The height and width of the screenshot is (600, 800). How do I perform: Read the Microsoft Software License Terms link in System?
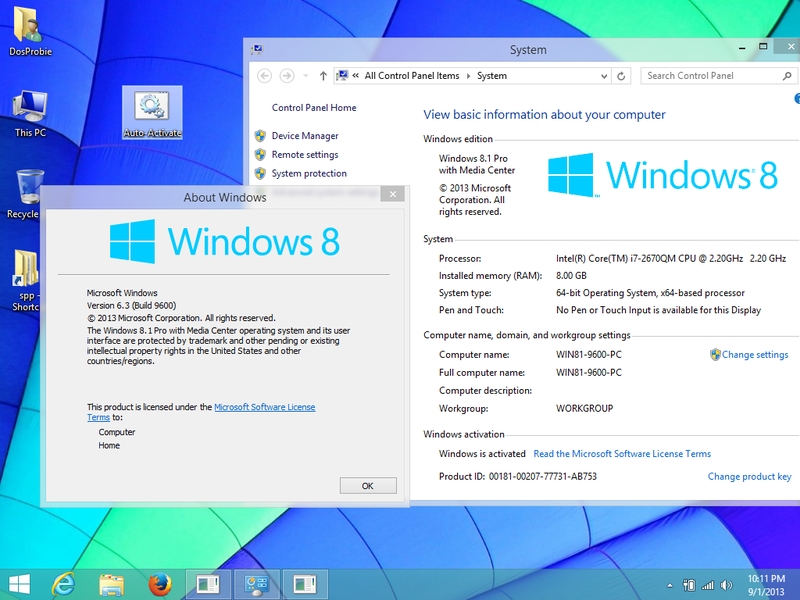[622, 454]
